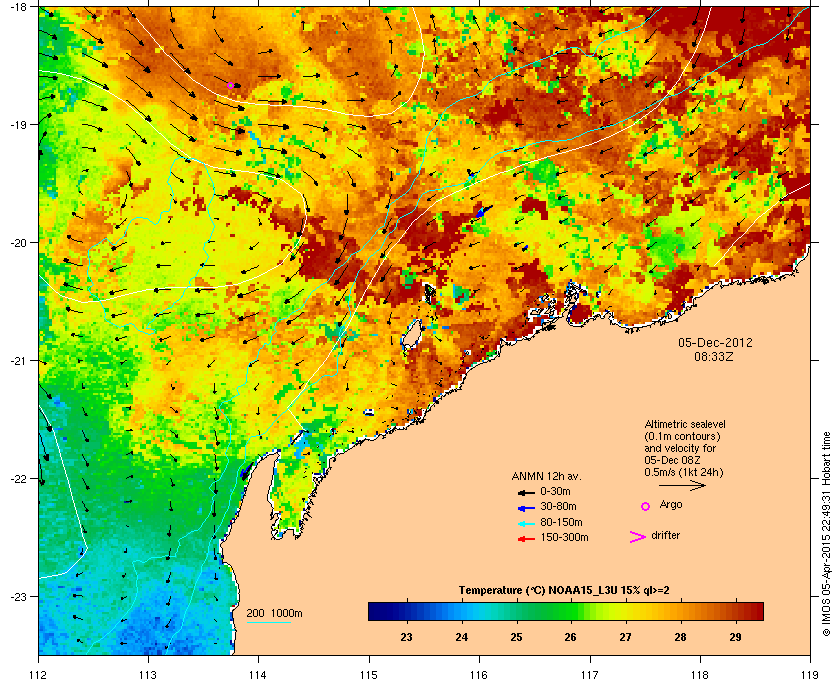840x680 pixels.
Task: Click the magenta drifter chevron in the legend
Action: [638, 537]
